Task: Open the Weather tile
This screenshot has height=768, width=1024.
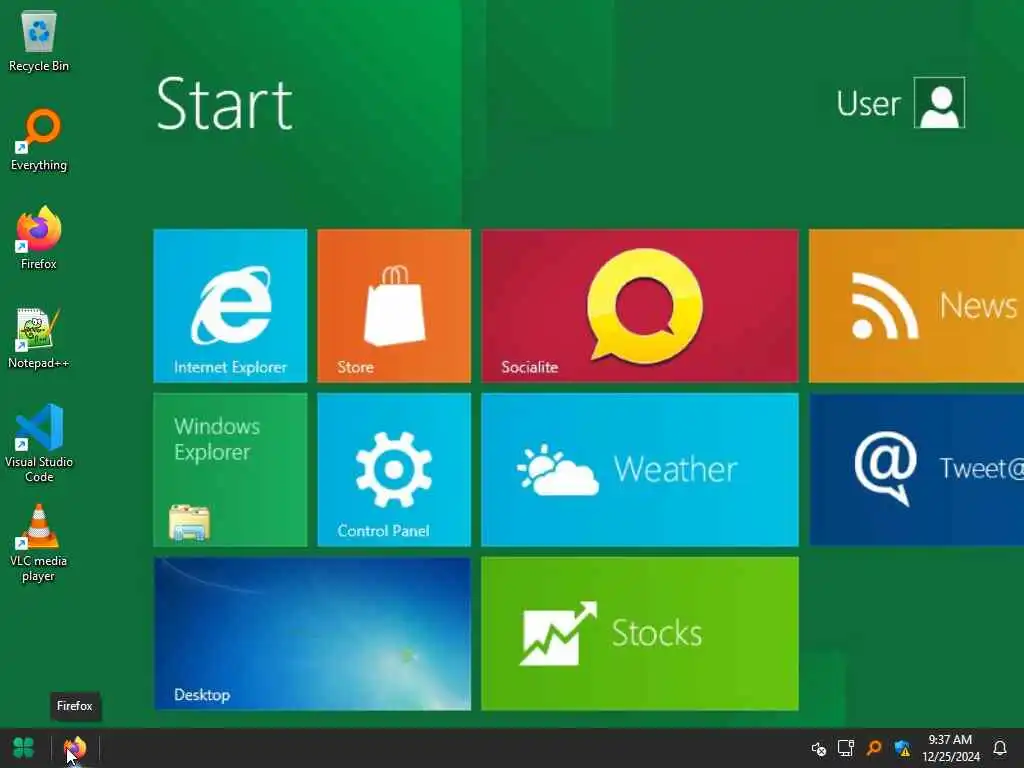Action: click(639, 470)
